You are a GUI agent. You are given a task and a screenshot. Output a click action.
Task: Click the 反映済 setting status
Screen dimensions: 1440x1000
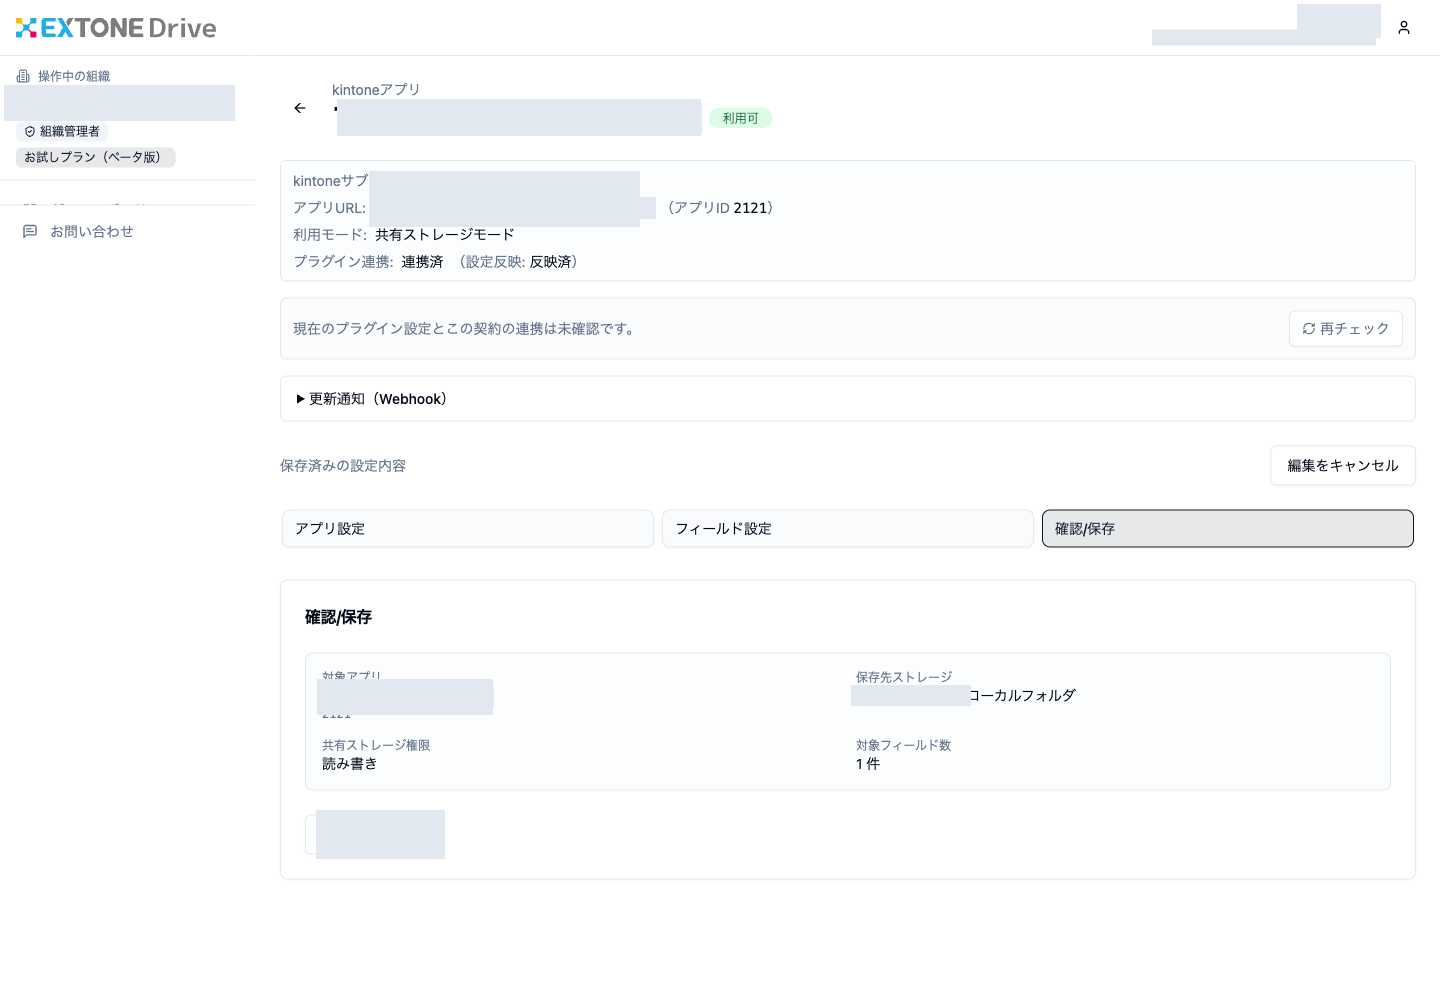point(551,262)
